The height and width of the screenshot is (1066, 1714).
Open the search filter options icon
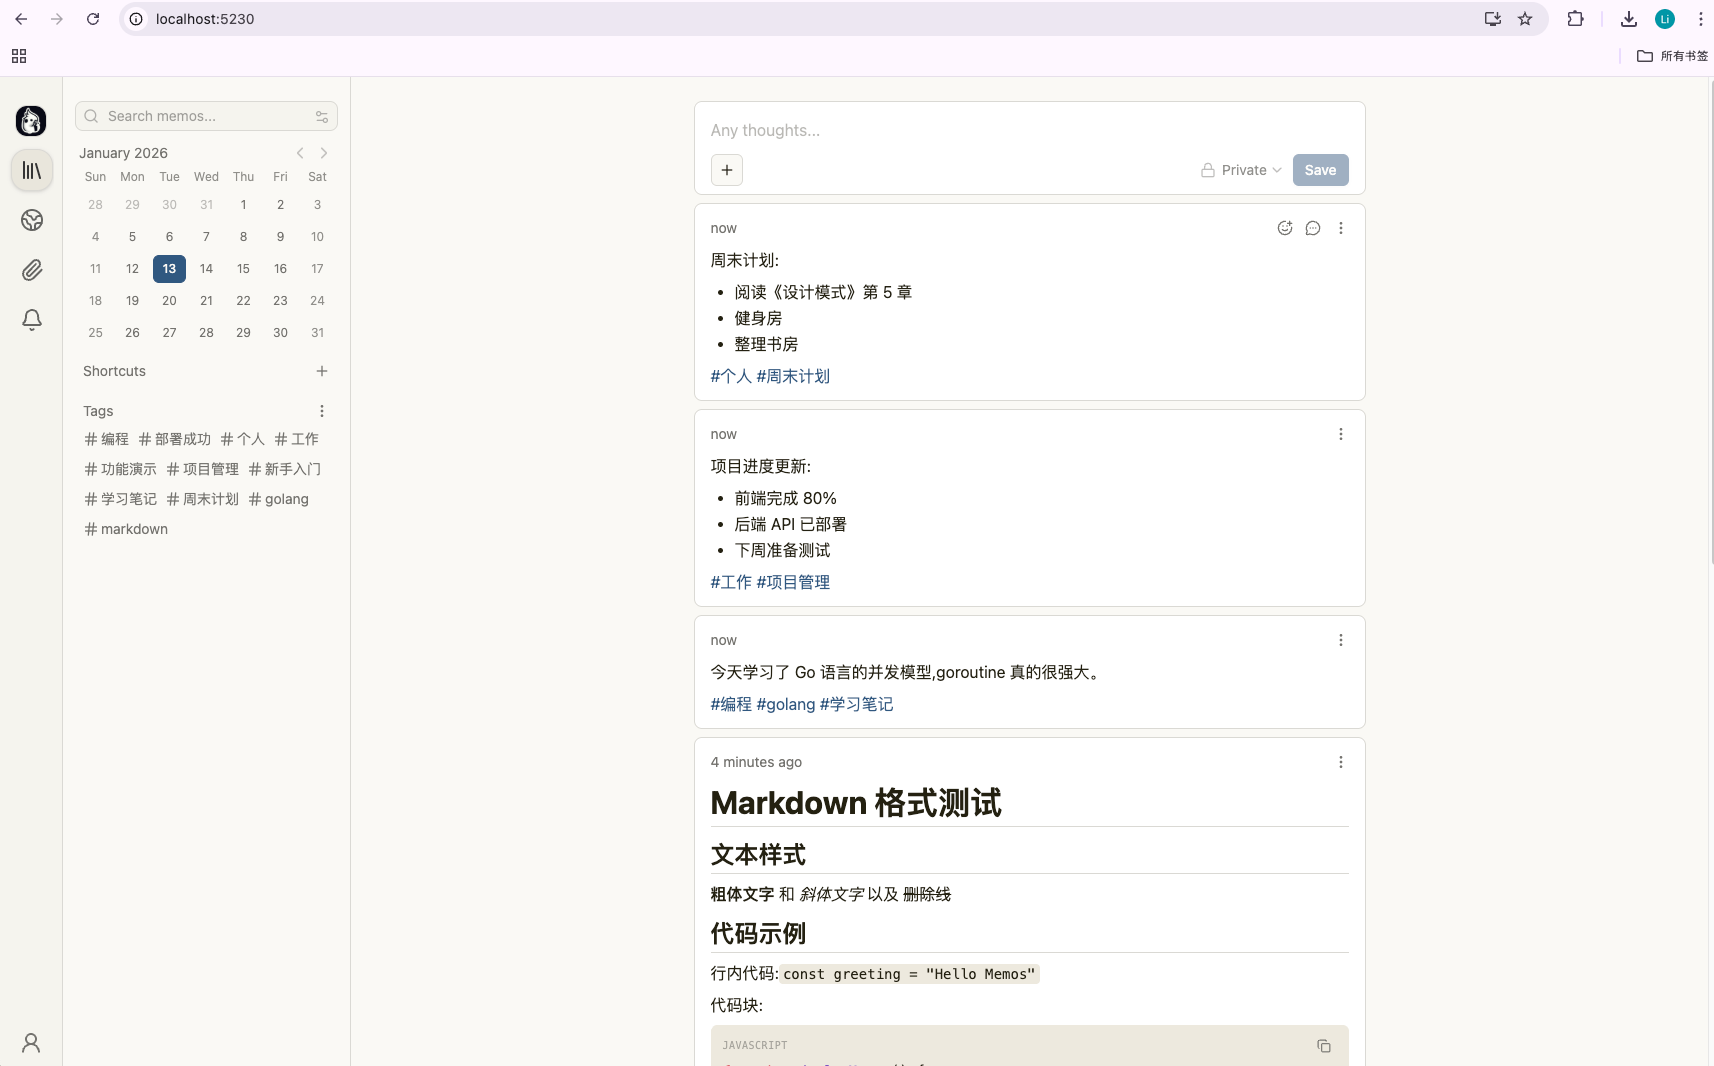[322, 117]
